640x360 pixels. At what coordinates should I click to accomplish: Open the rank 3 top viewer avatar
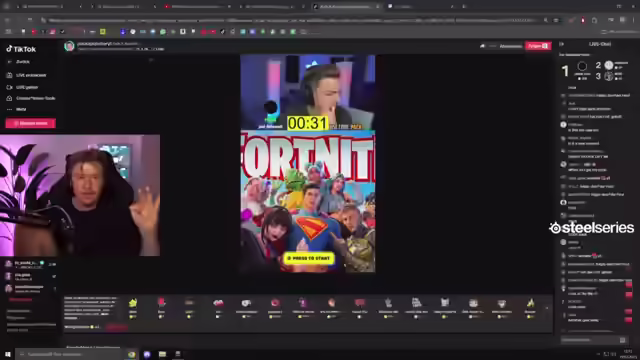coord(609,76)
